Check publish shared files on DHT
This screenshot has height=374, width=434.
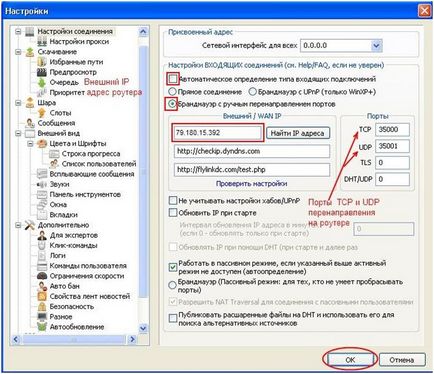coord(173,319)
